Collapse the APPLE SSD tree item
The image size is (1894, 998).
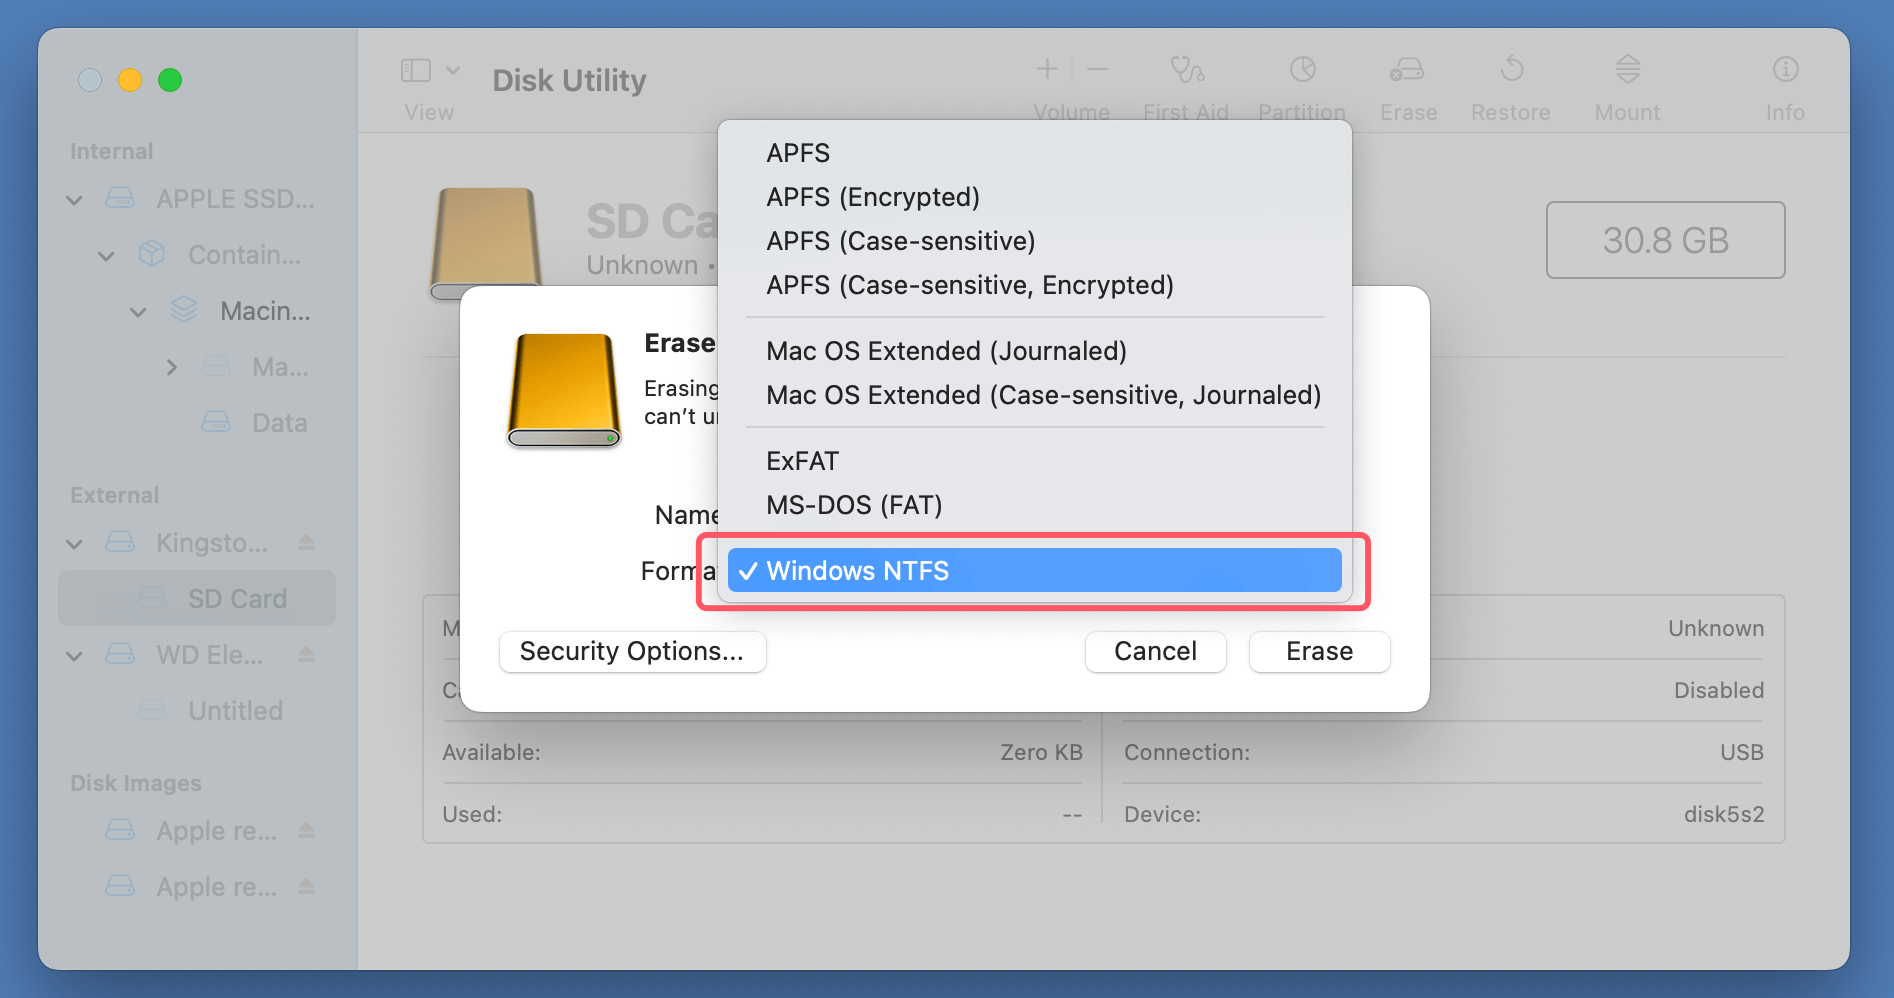tap(73, 199)
